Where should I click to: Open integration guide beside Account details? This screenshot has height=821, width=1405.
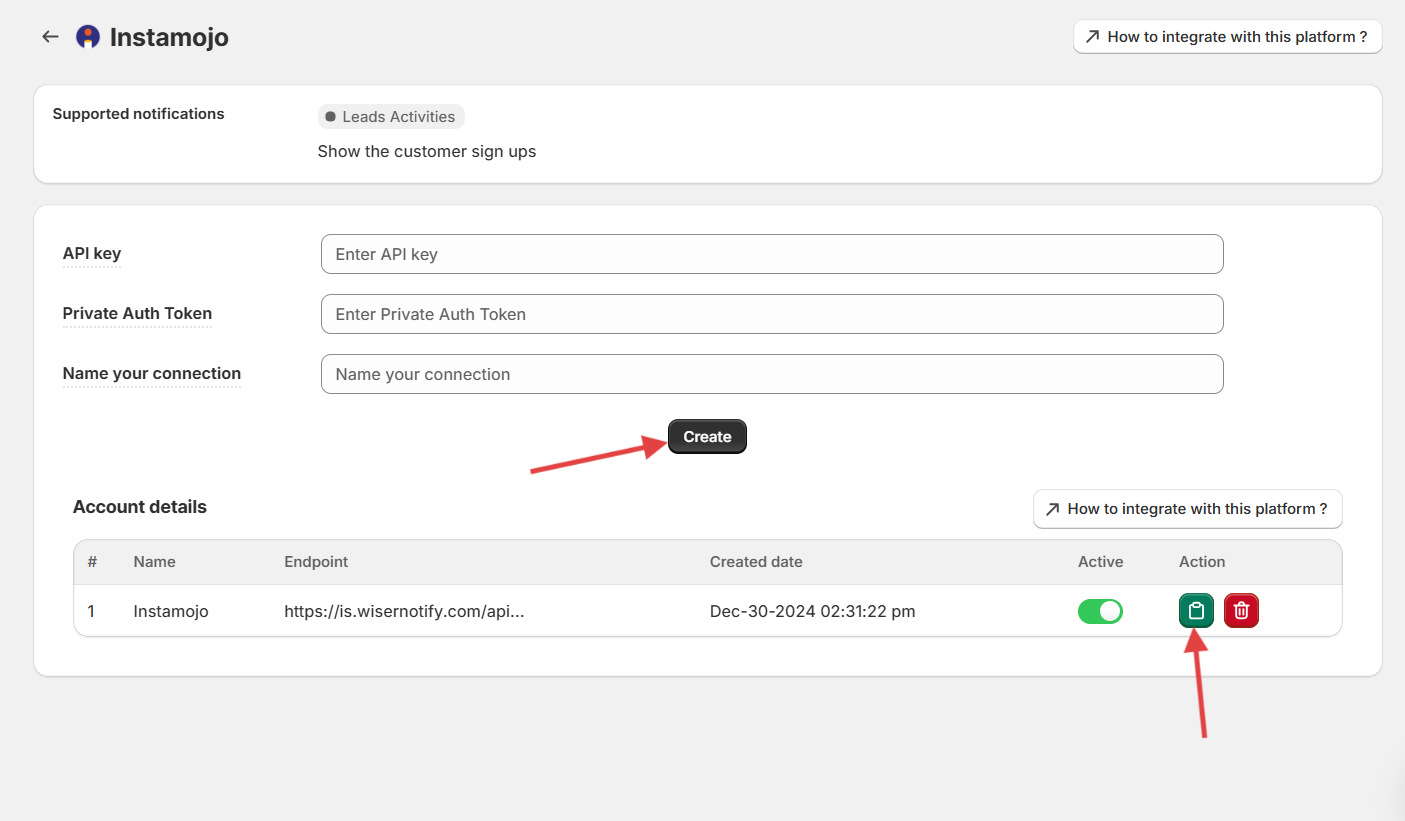point(1187,509)
